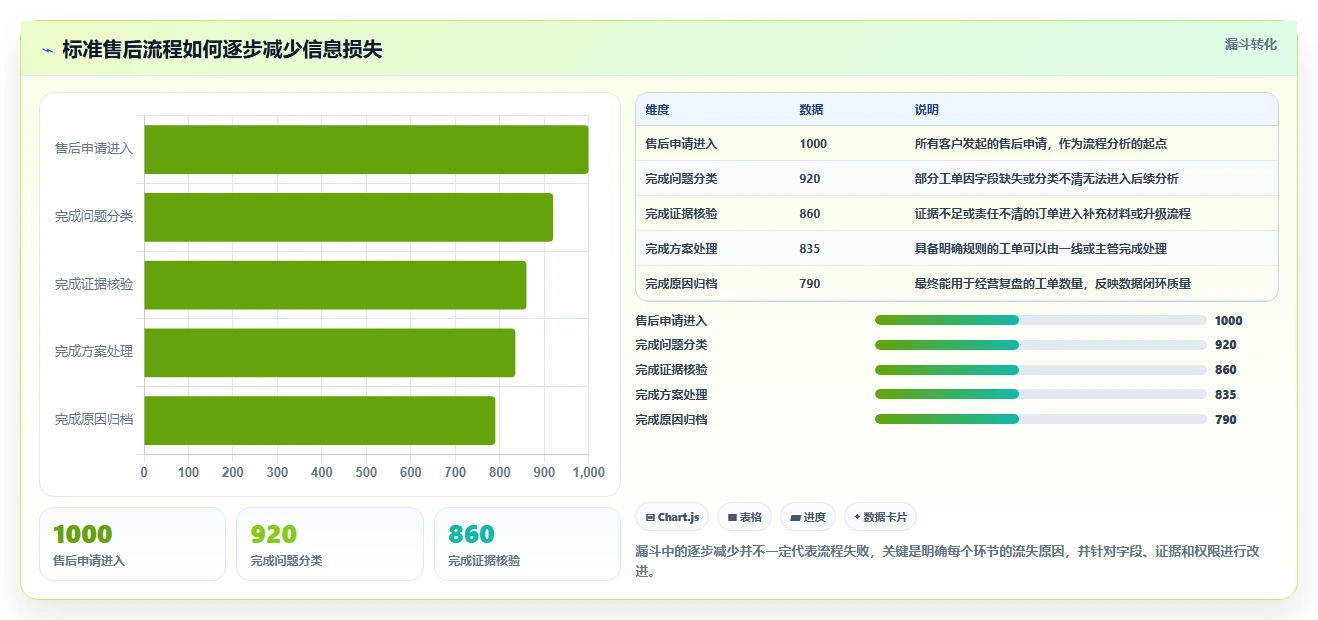The height and width of the screenshot is (620, 1318).
Task: Click the x-axis label 500
Action: click(x=366, y=472)
